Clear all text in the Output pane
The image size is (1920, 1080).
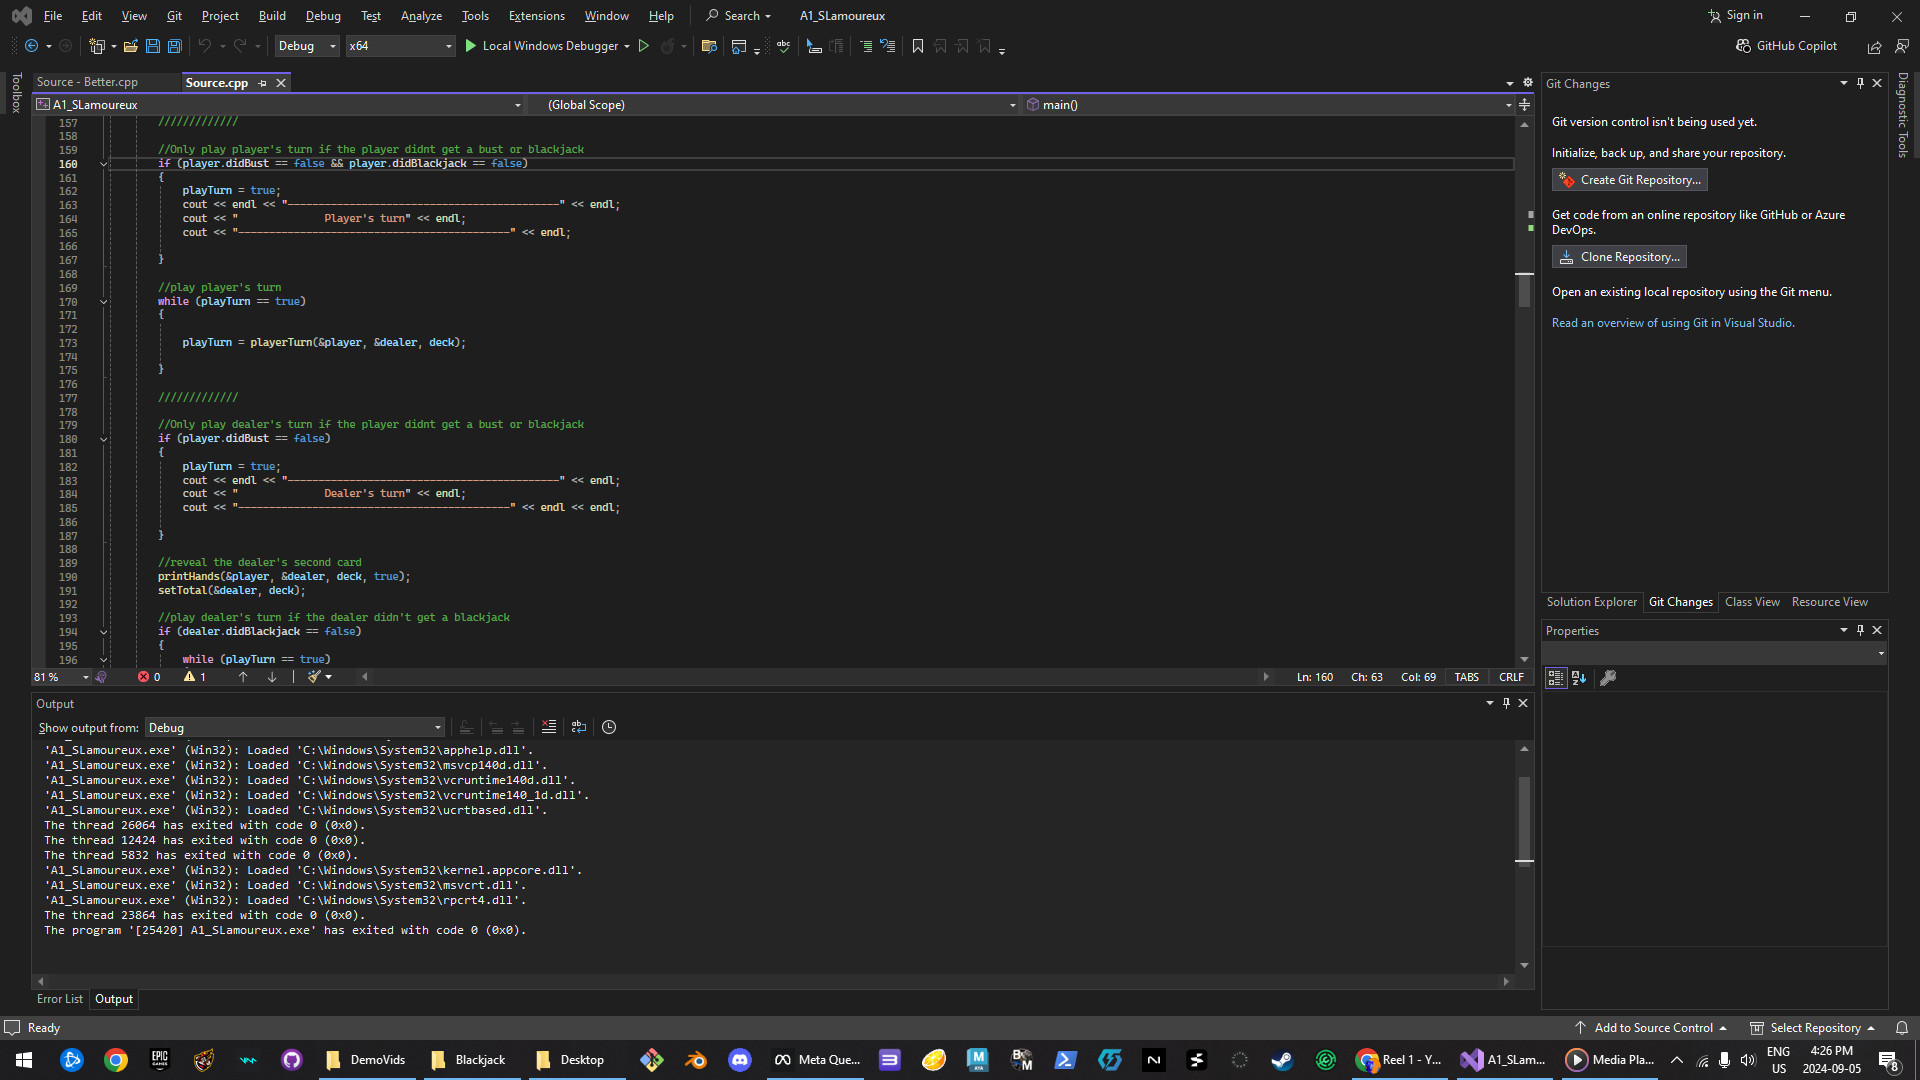pyautogui.click(x=549, y=727)
